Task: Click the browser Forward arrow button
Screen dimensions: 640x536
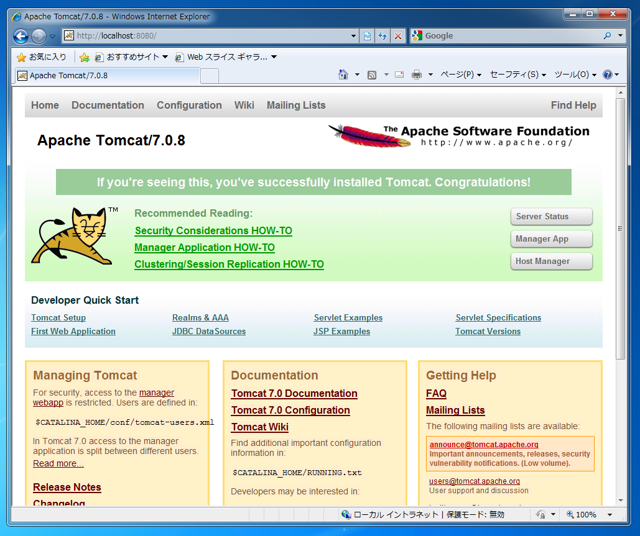Action: [39, 36]
